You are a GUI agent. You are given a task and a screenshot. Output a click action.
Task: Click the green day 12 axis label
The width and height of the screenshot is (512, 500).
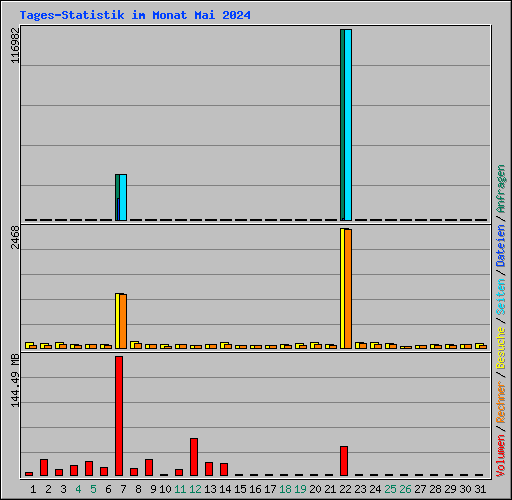click(195, 489)
